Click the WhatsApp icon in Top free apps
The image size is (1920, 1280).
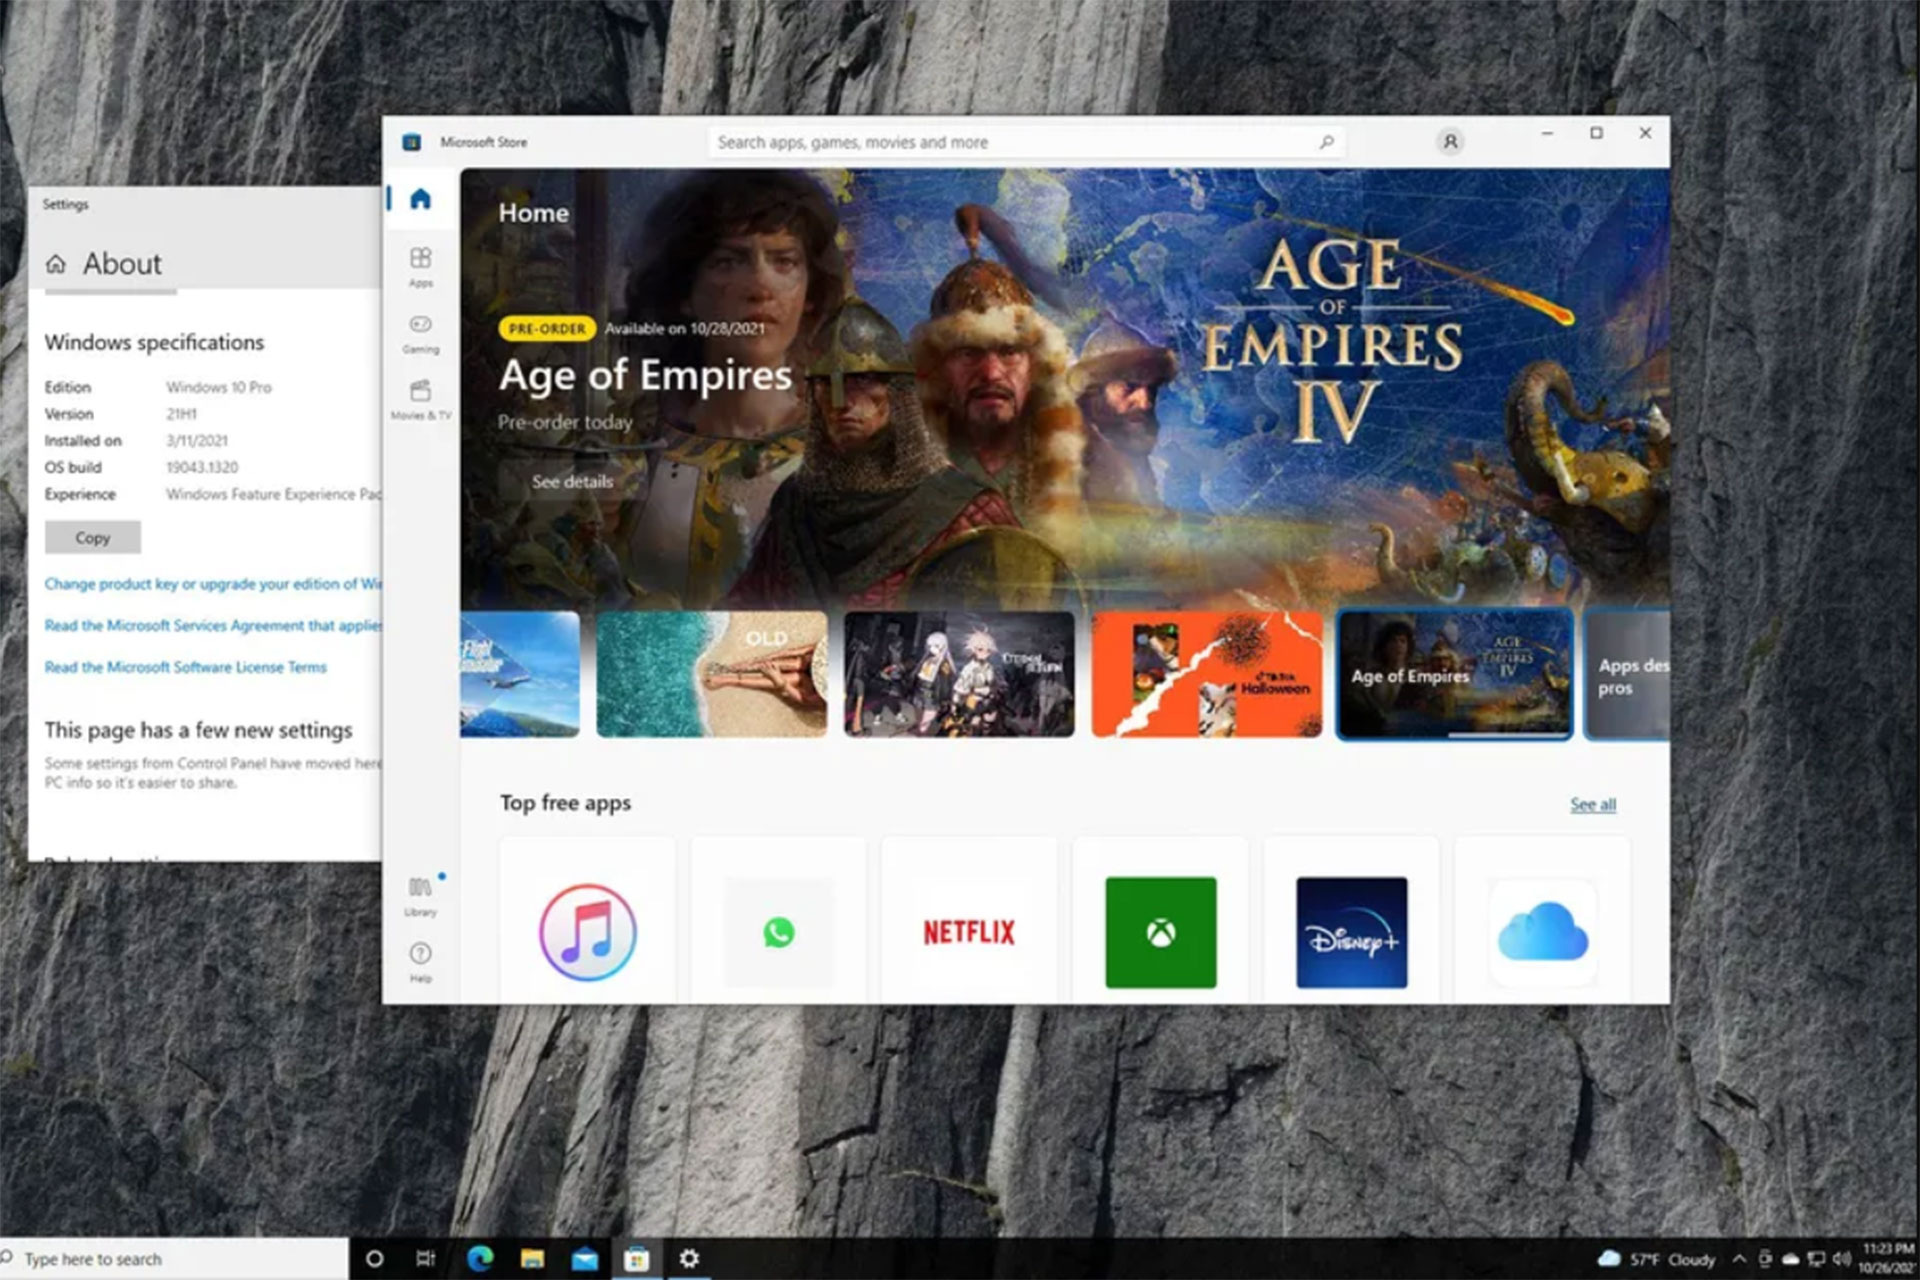[779, 933]
